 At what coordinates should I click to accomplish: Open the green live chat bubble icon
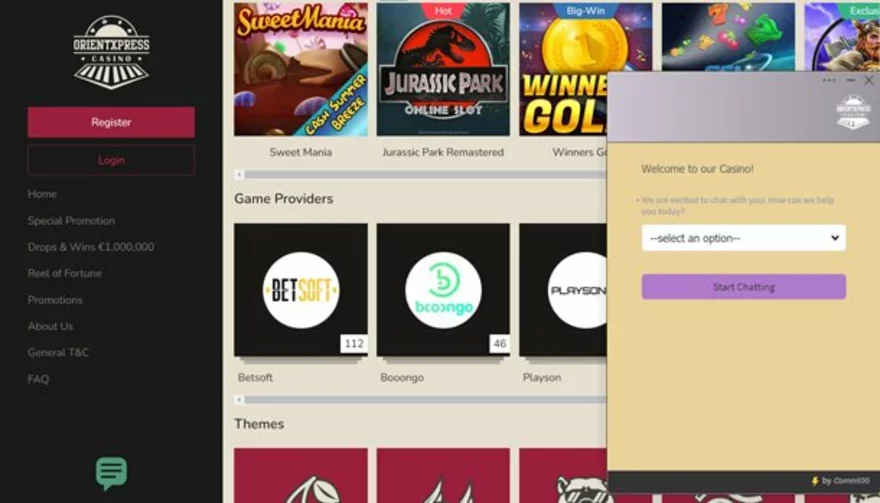point(111,473)
